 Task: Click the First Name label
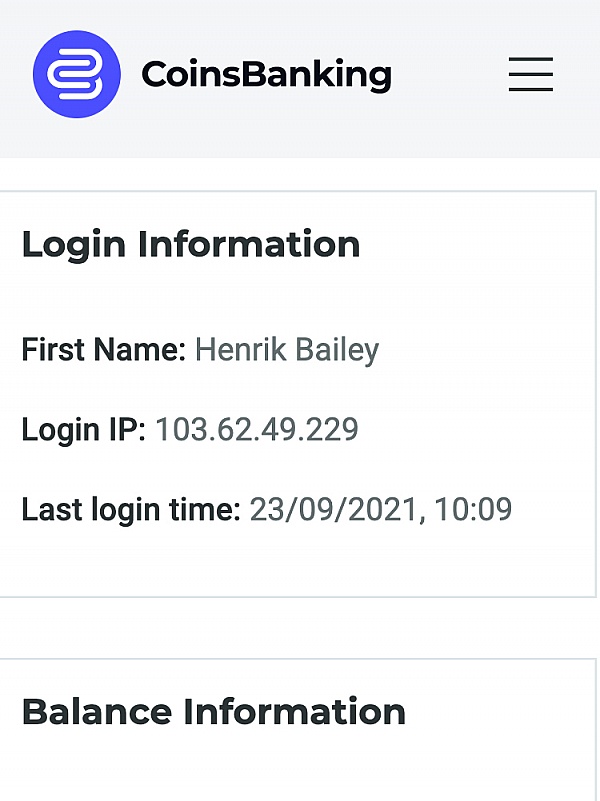pyautogui.click(x=104, y=350)
